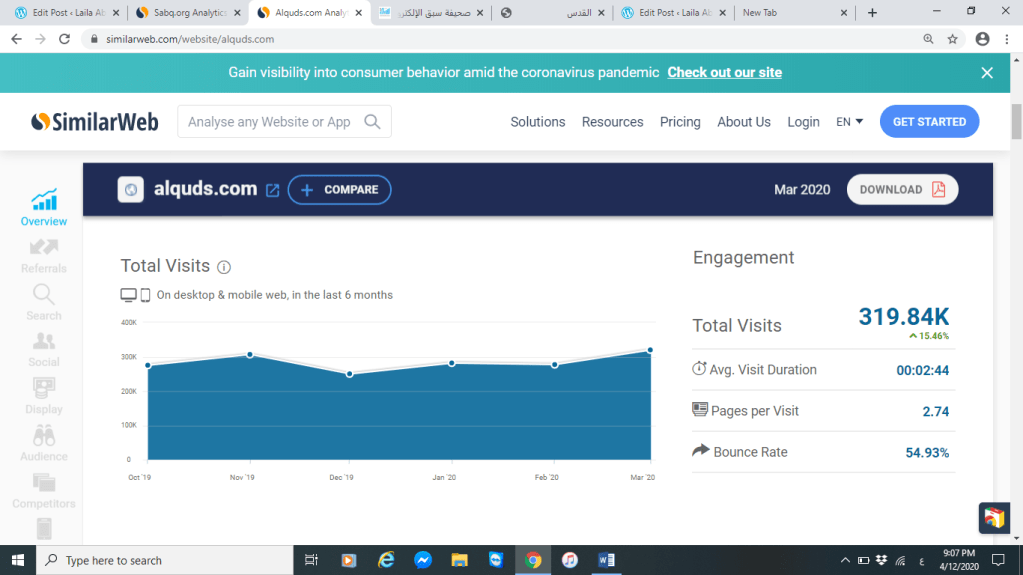Go to the Audience binoculars icon

tap(44, 436)
